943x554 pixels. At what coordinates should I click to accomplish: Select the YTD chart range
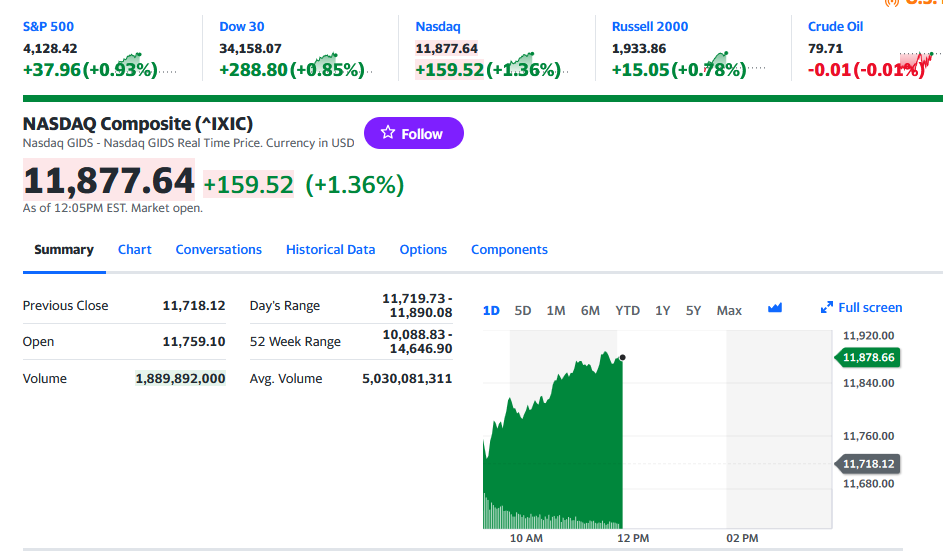[x=627, y=310]
